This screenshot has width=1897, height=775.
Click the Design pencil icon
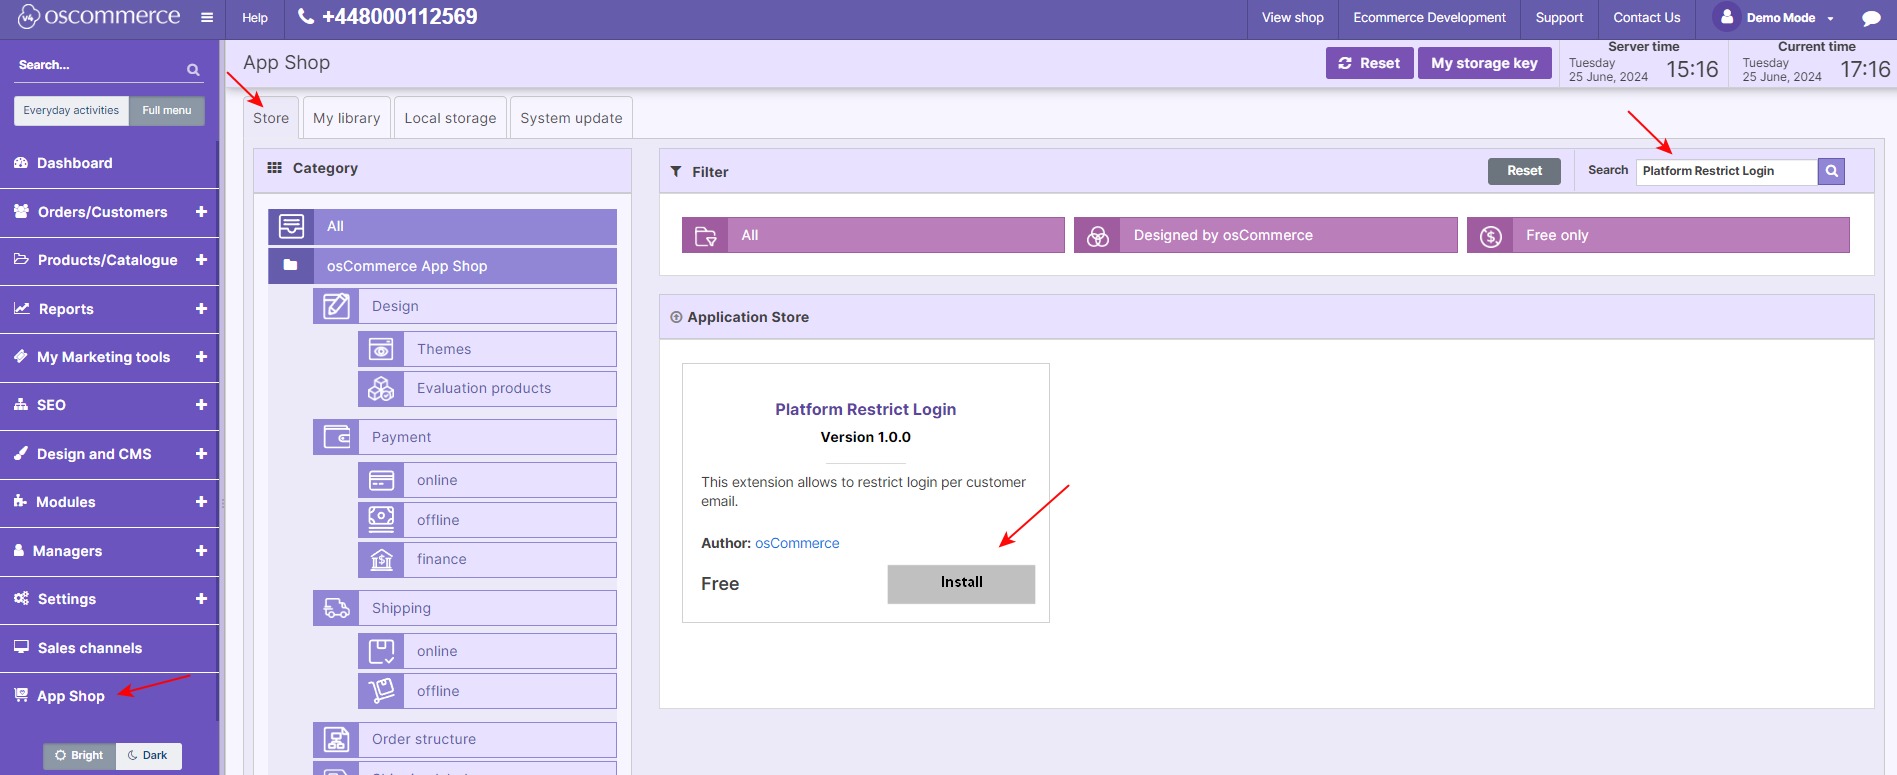pos(336,305)
